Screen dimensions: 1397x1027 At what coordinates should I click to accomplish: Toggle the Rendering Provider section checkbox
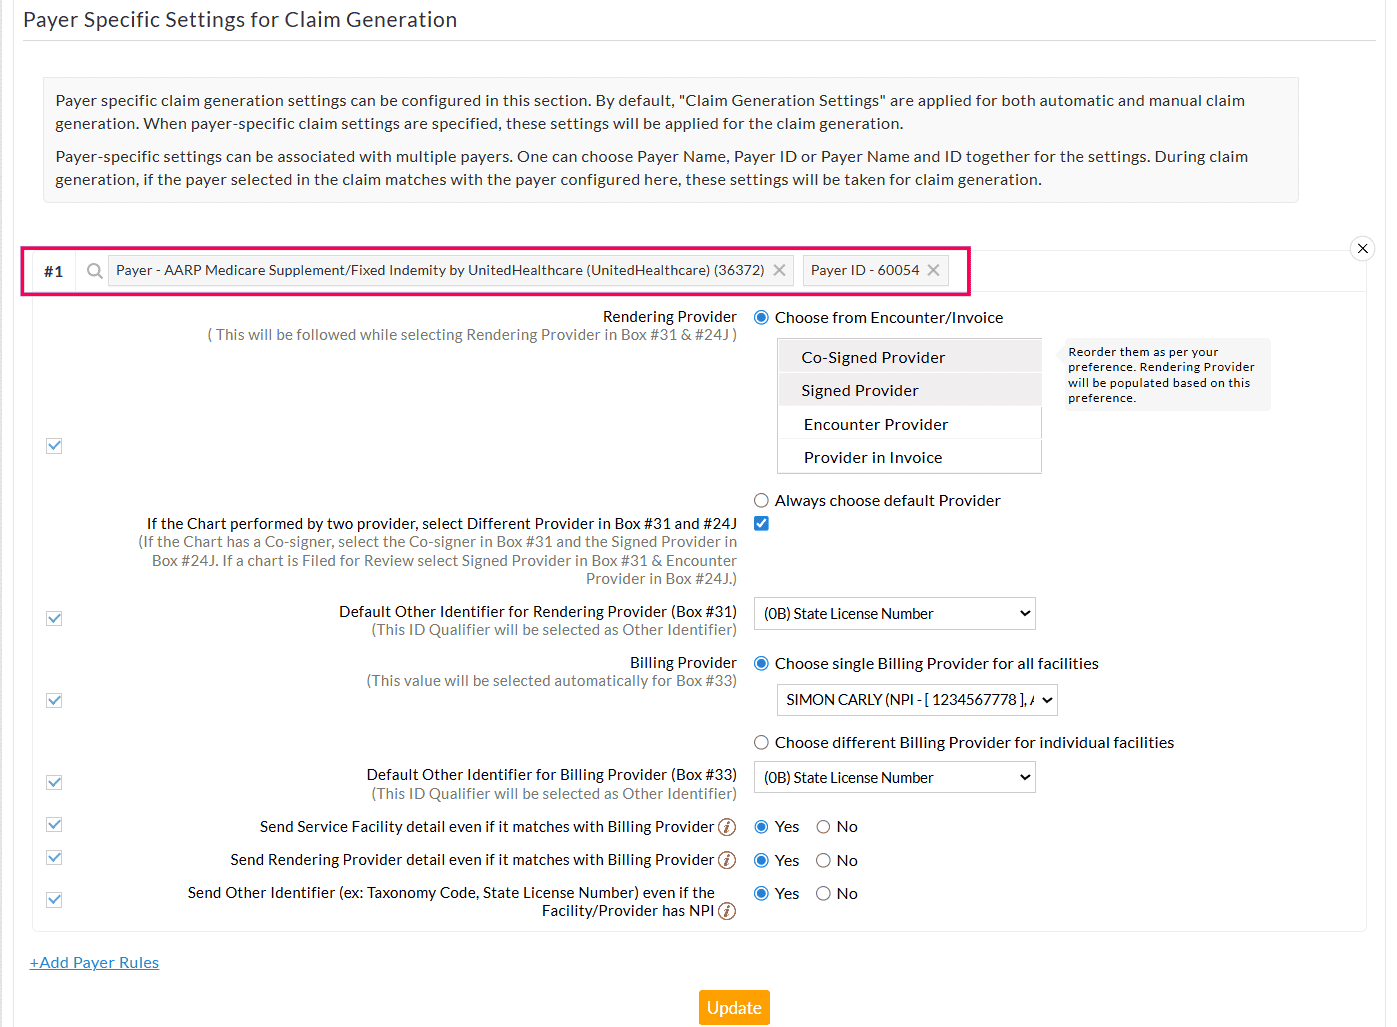pos(54,445)
